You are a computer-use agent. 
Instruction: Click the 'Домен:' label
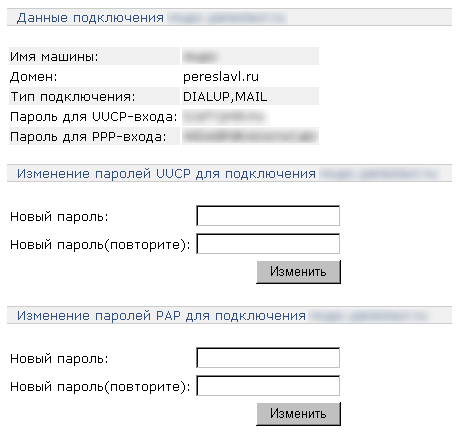(x=34, y=77)
